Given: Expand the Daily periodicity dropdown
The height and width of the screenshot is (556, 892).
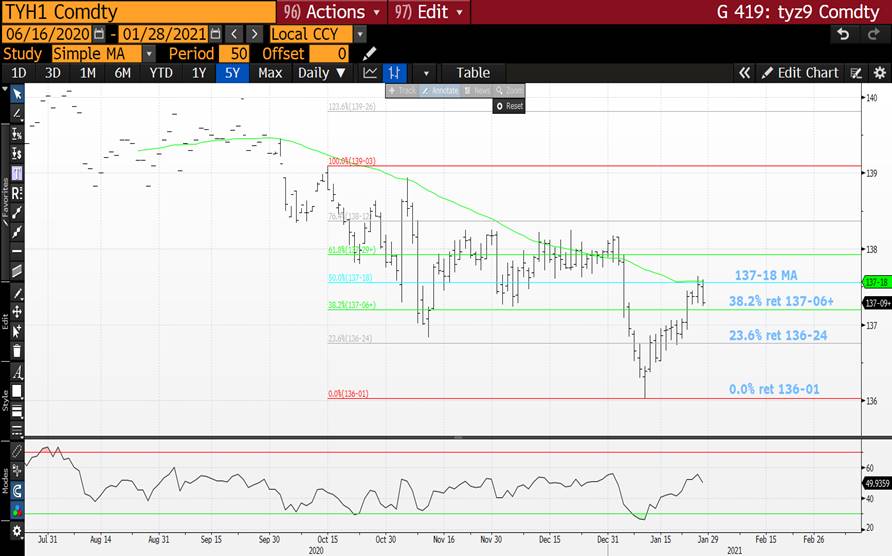Looking at the screenshot, I should pyautogui.click(x=322, y=73).
